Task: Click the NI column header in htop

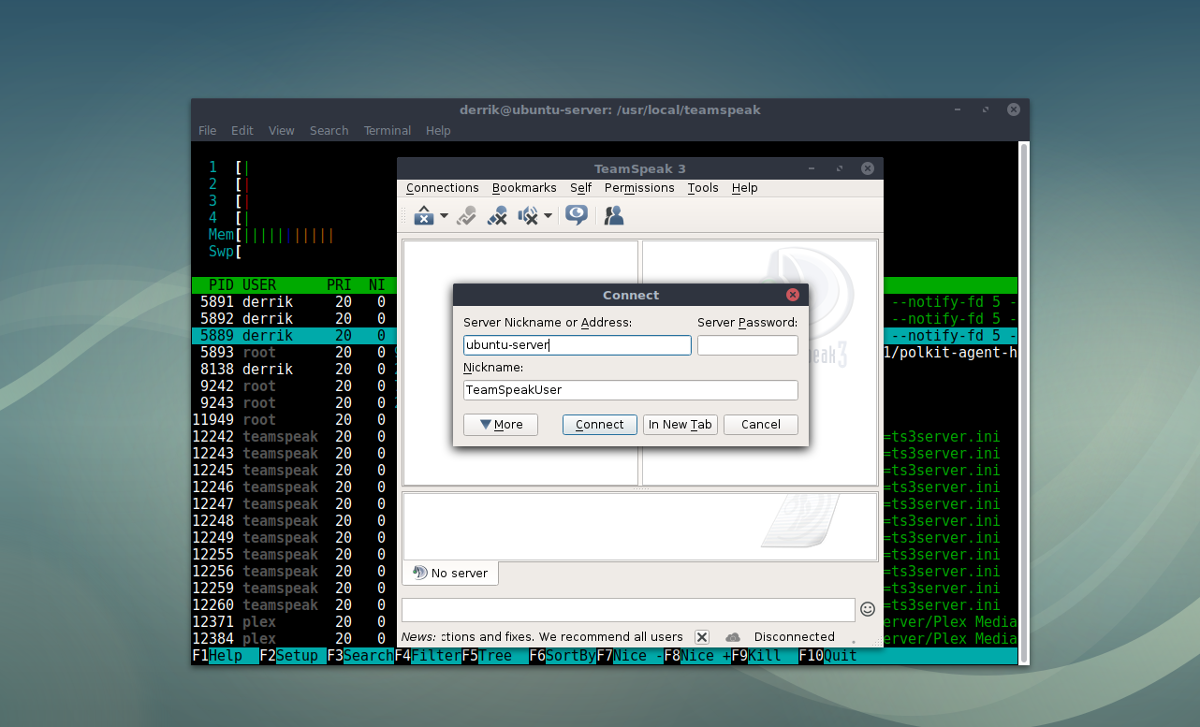Action: [x=377, y=285]
